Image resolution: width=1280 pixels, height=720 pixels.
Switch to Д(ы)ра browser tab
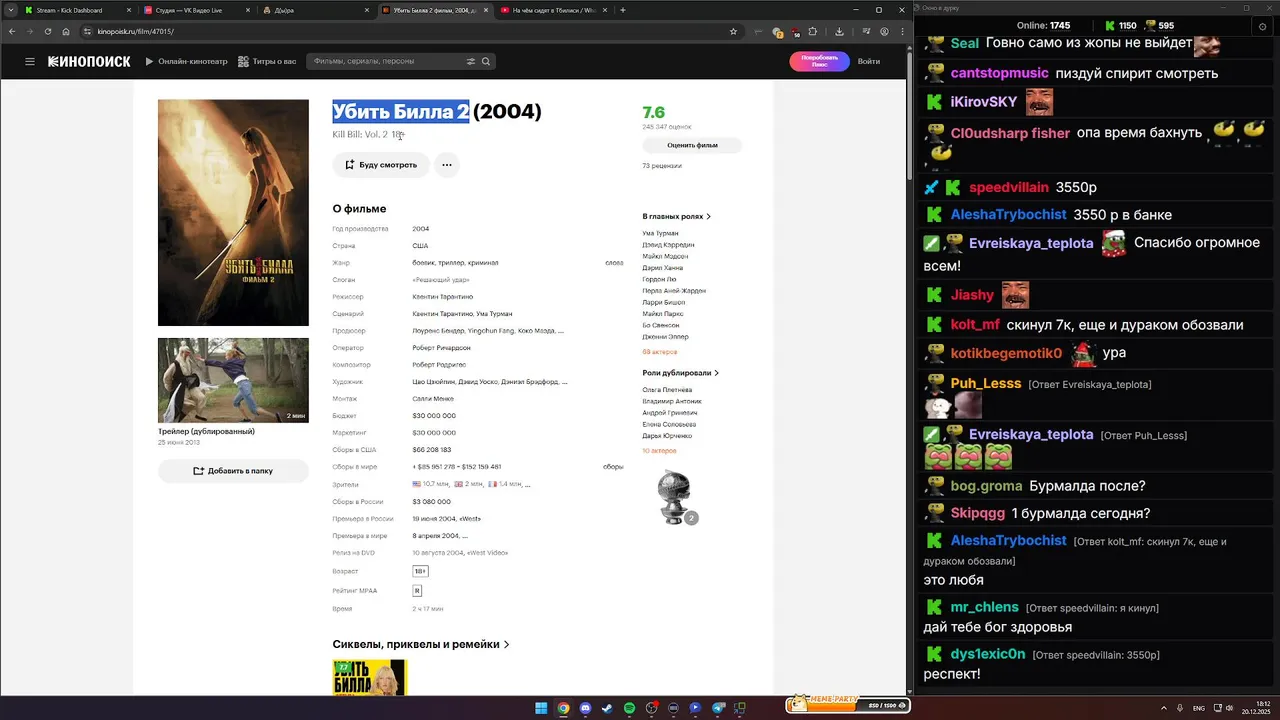[314, 10]
